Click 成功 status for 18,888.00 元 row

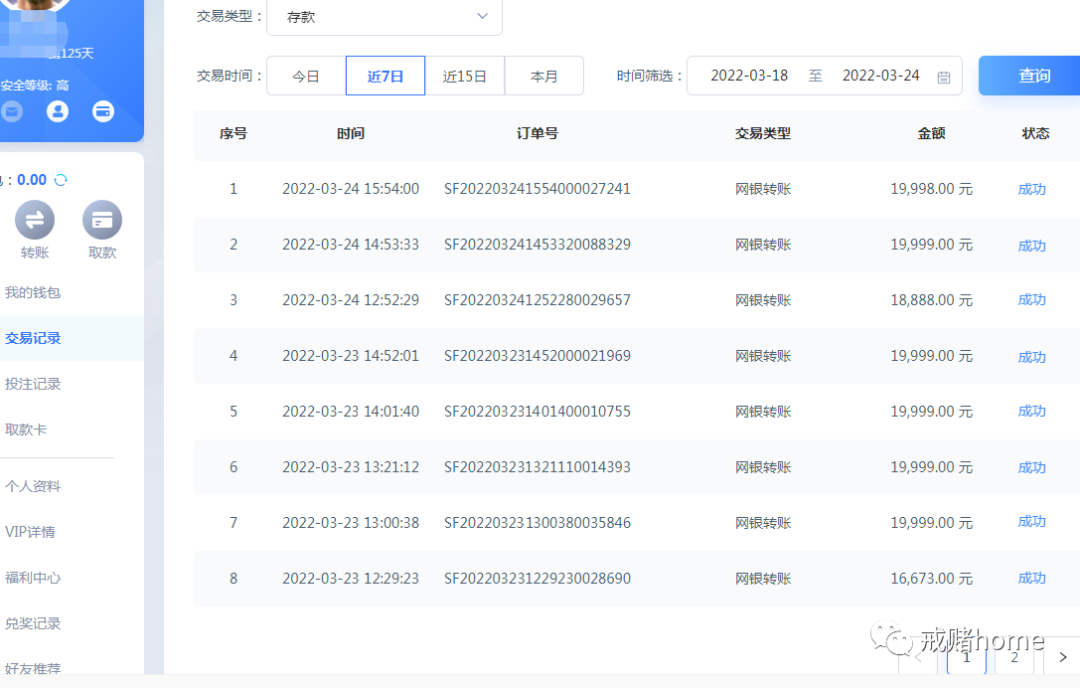point(1032,300)
